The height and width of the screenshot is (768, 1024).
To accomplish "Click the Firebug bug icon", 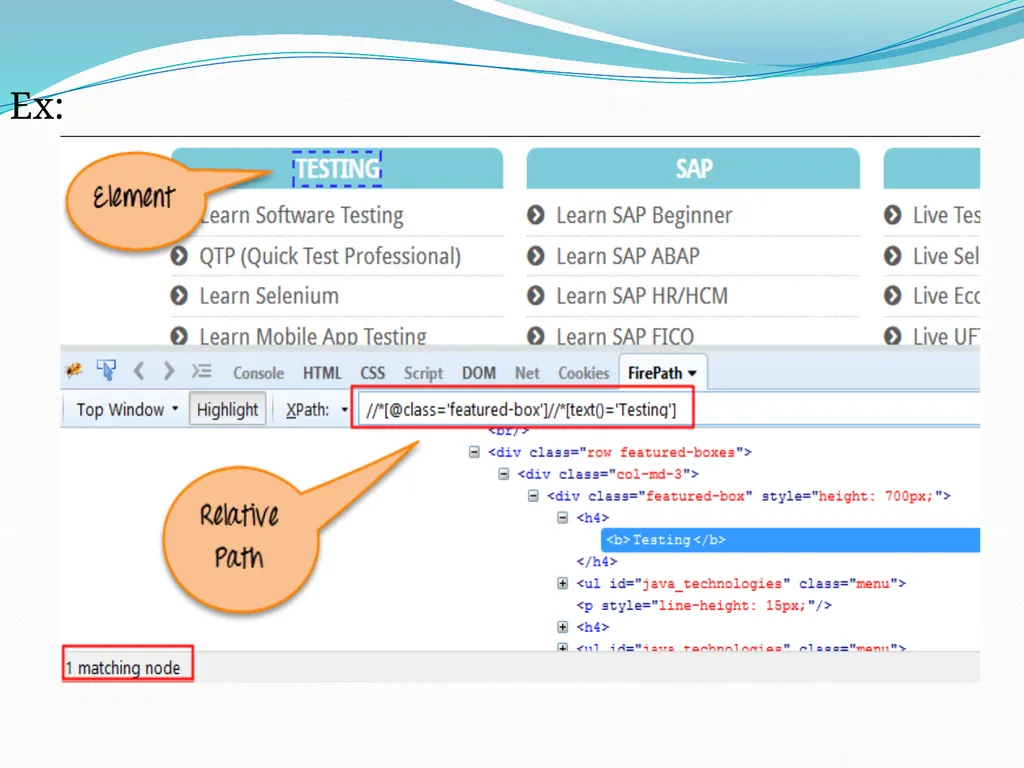I will click(74, 371).
